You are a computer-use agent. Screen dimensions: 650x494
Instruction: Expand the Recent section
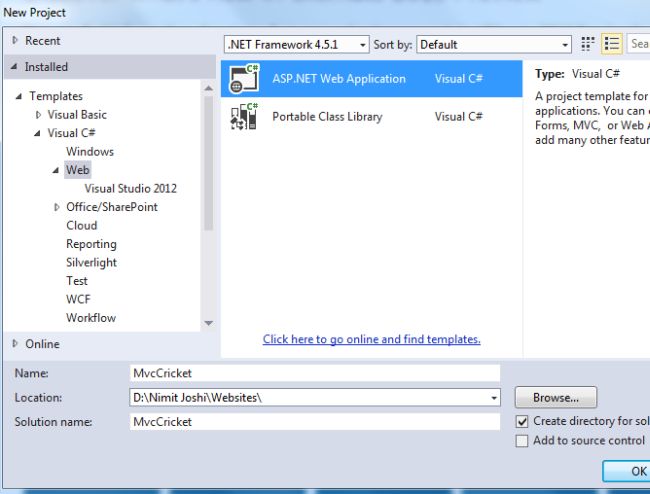(15, 40)
